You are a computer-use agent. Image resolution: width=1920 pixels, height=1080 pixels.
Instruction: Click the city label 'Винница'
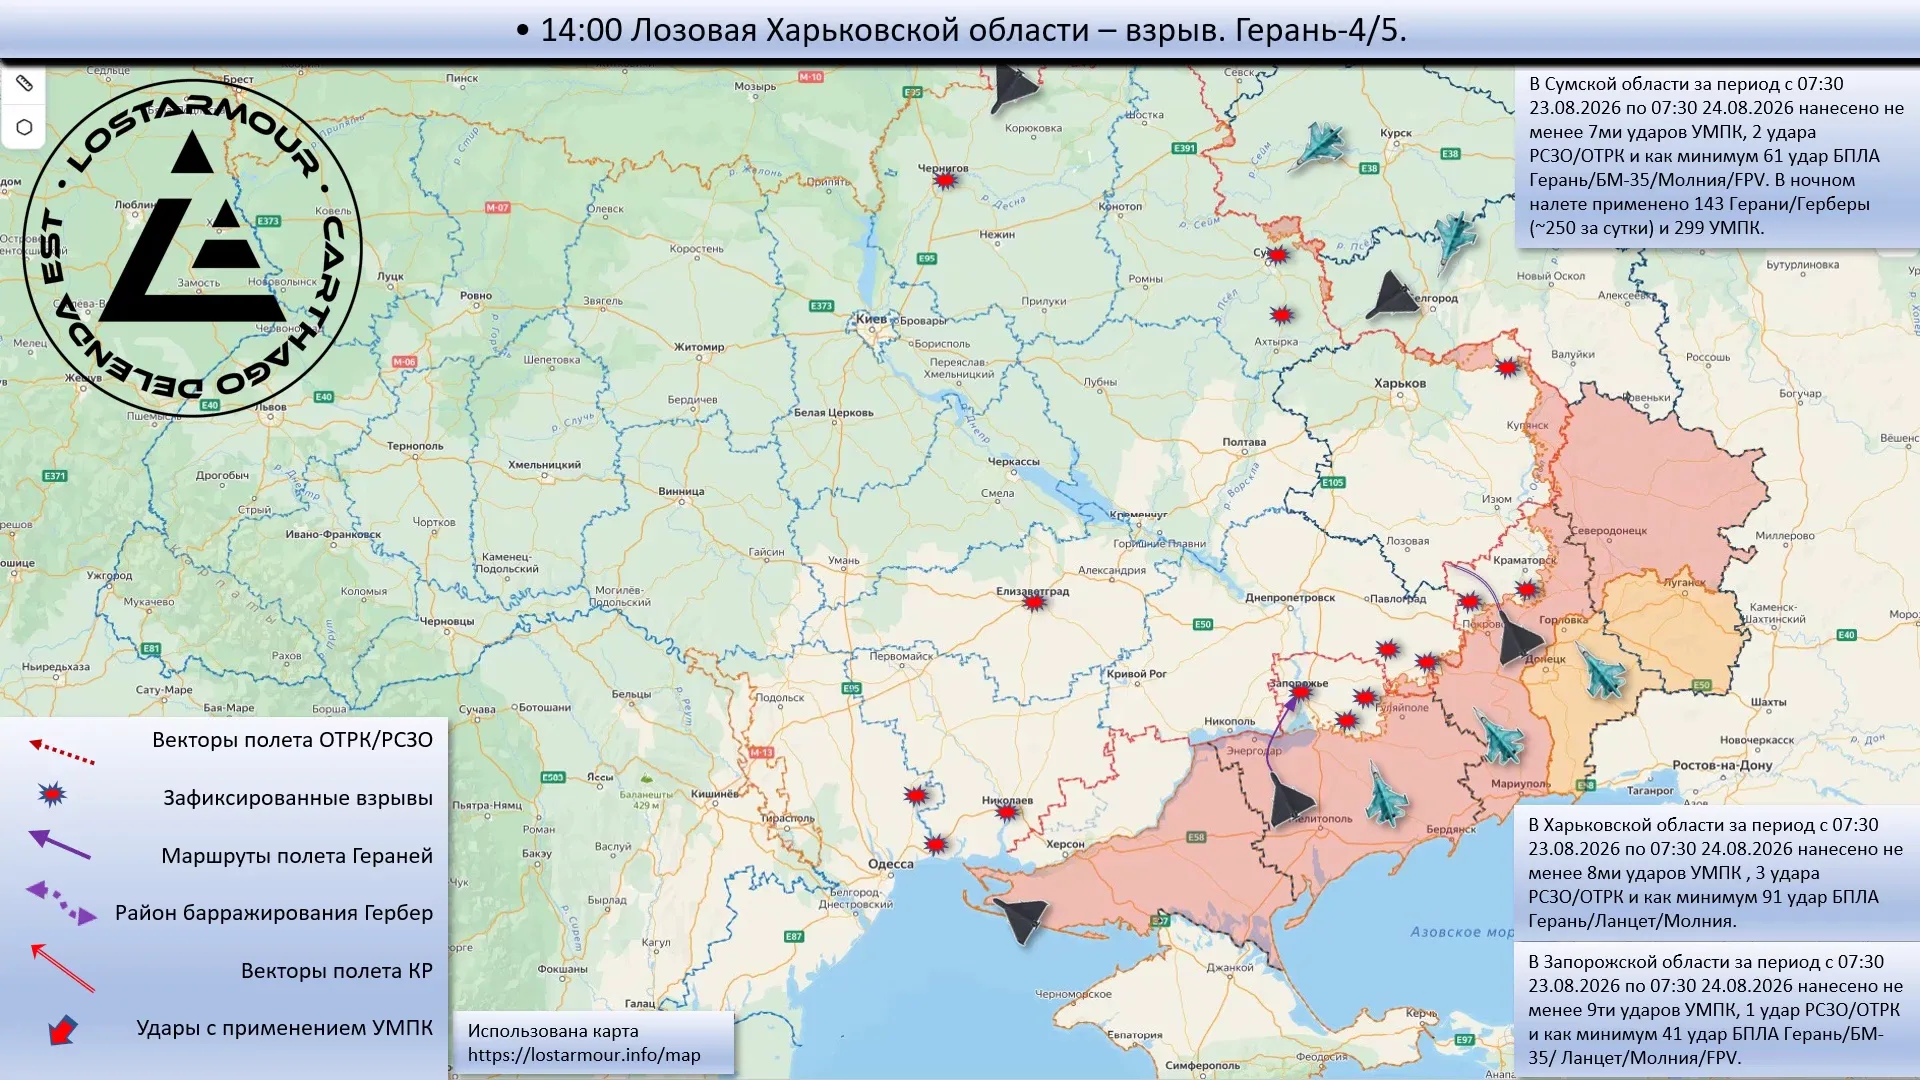[x=681, y=492]
